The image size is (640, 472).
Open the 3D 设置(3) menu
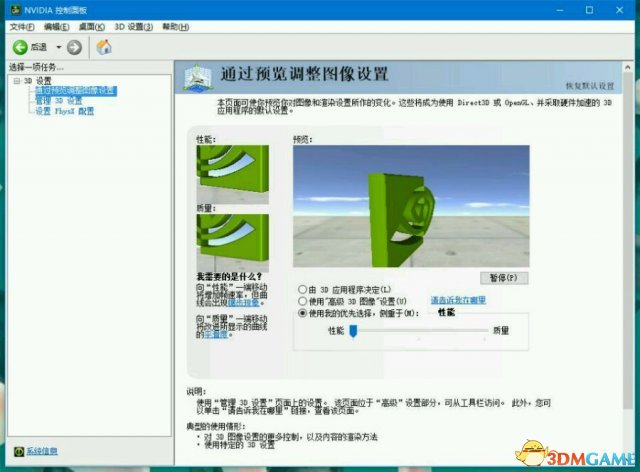pyautogui.click(x=133, y=27)
